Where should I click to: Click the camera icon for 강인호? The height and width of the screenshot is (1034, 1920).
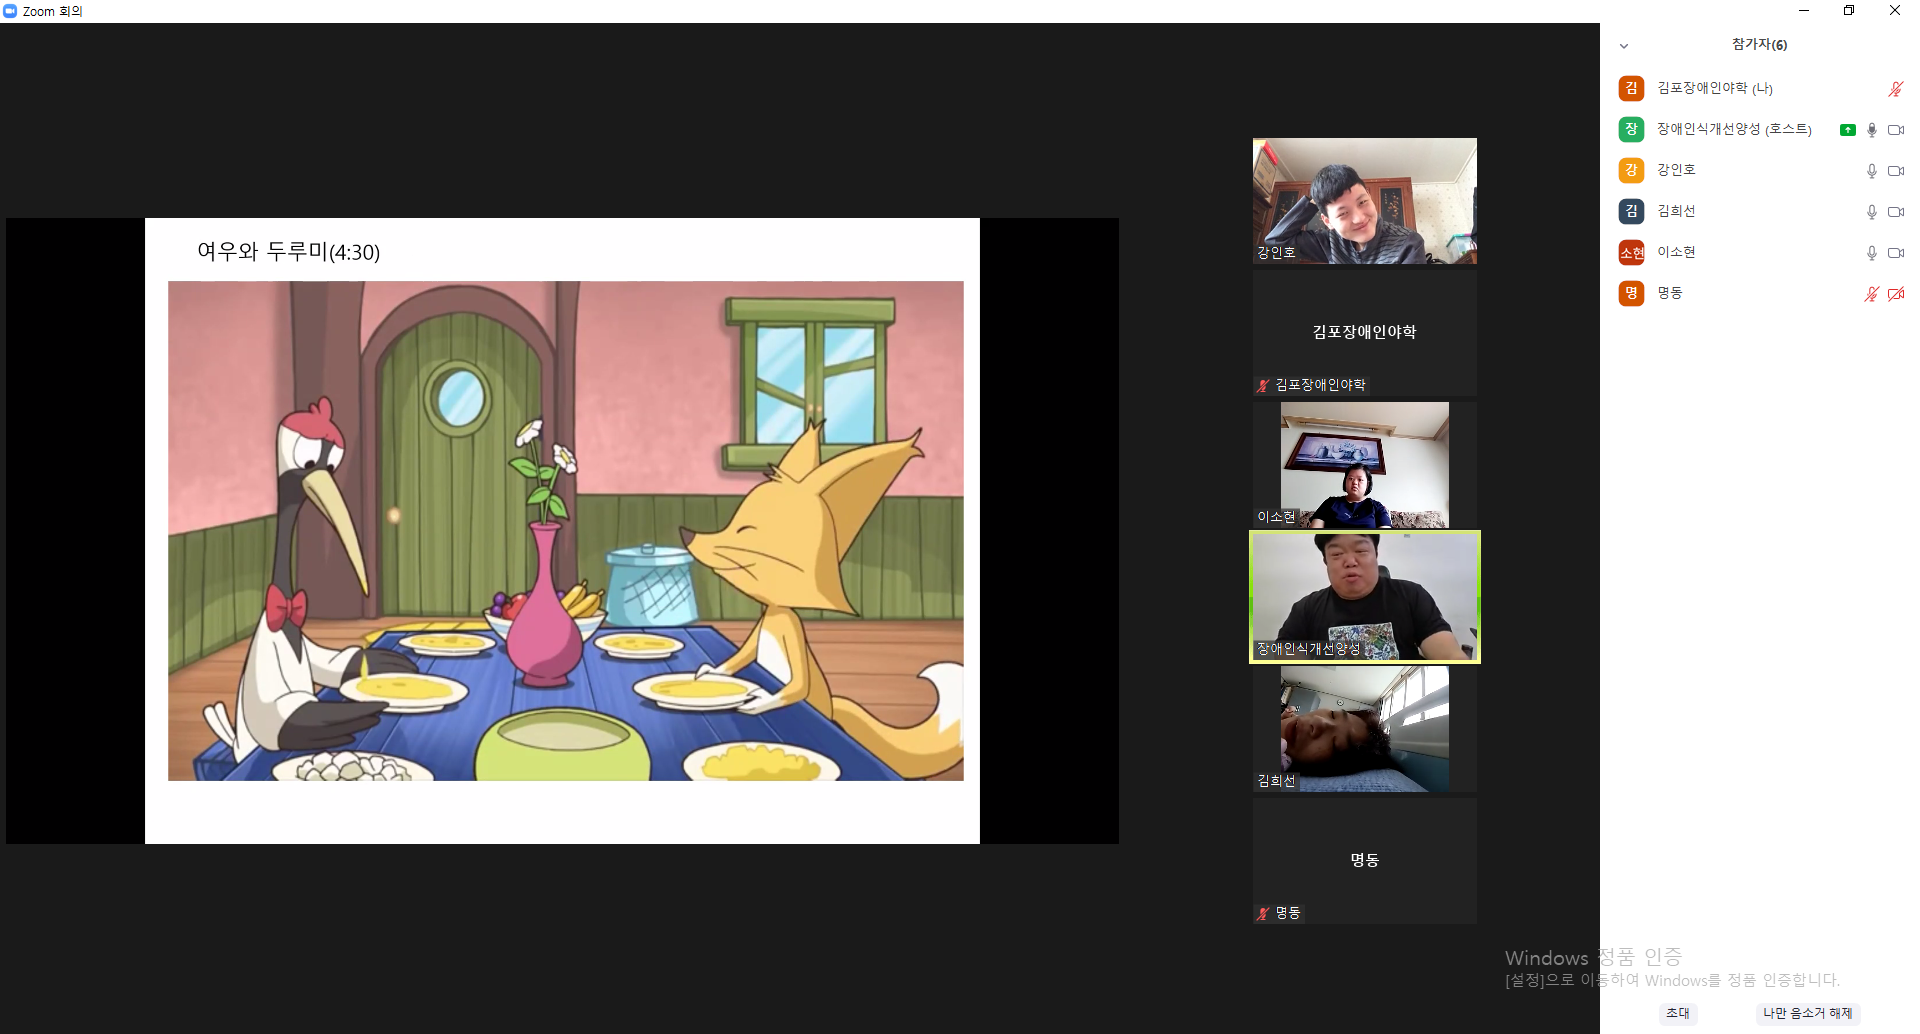pos(1895,171)
